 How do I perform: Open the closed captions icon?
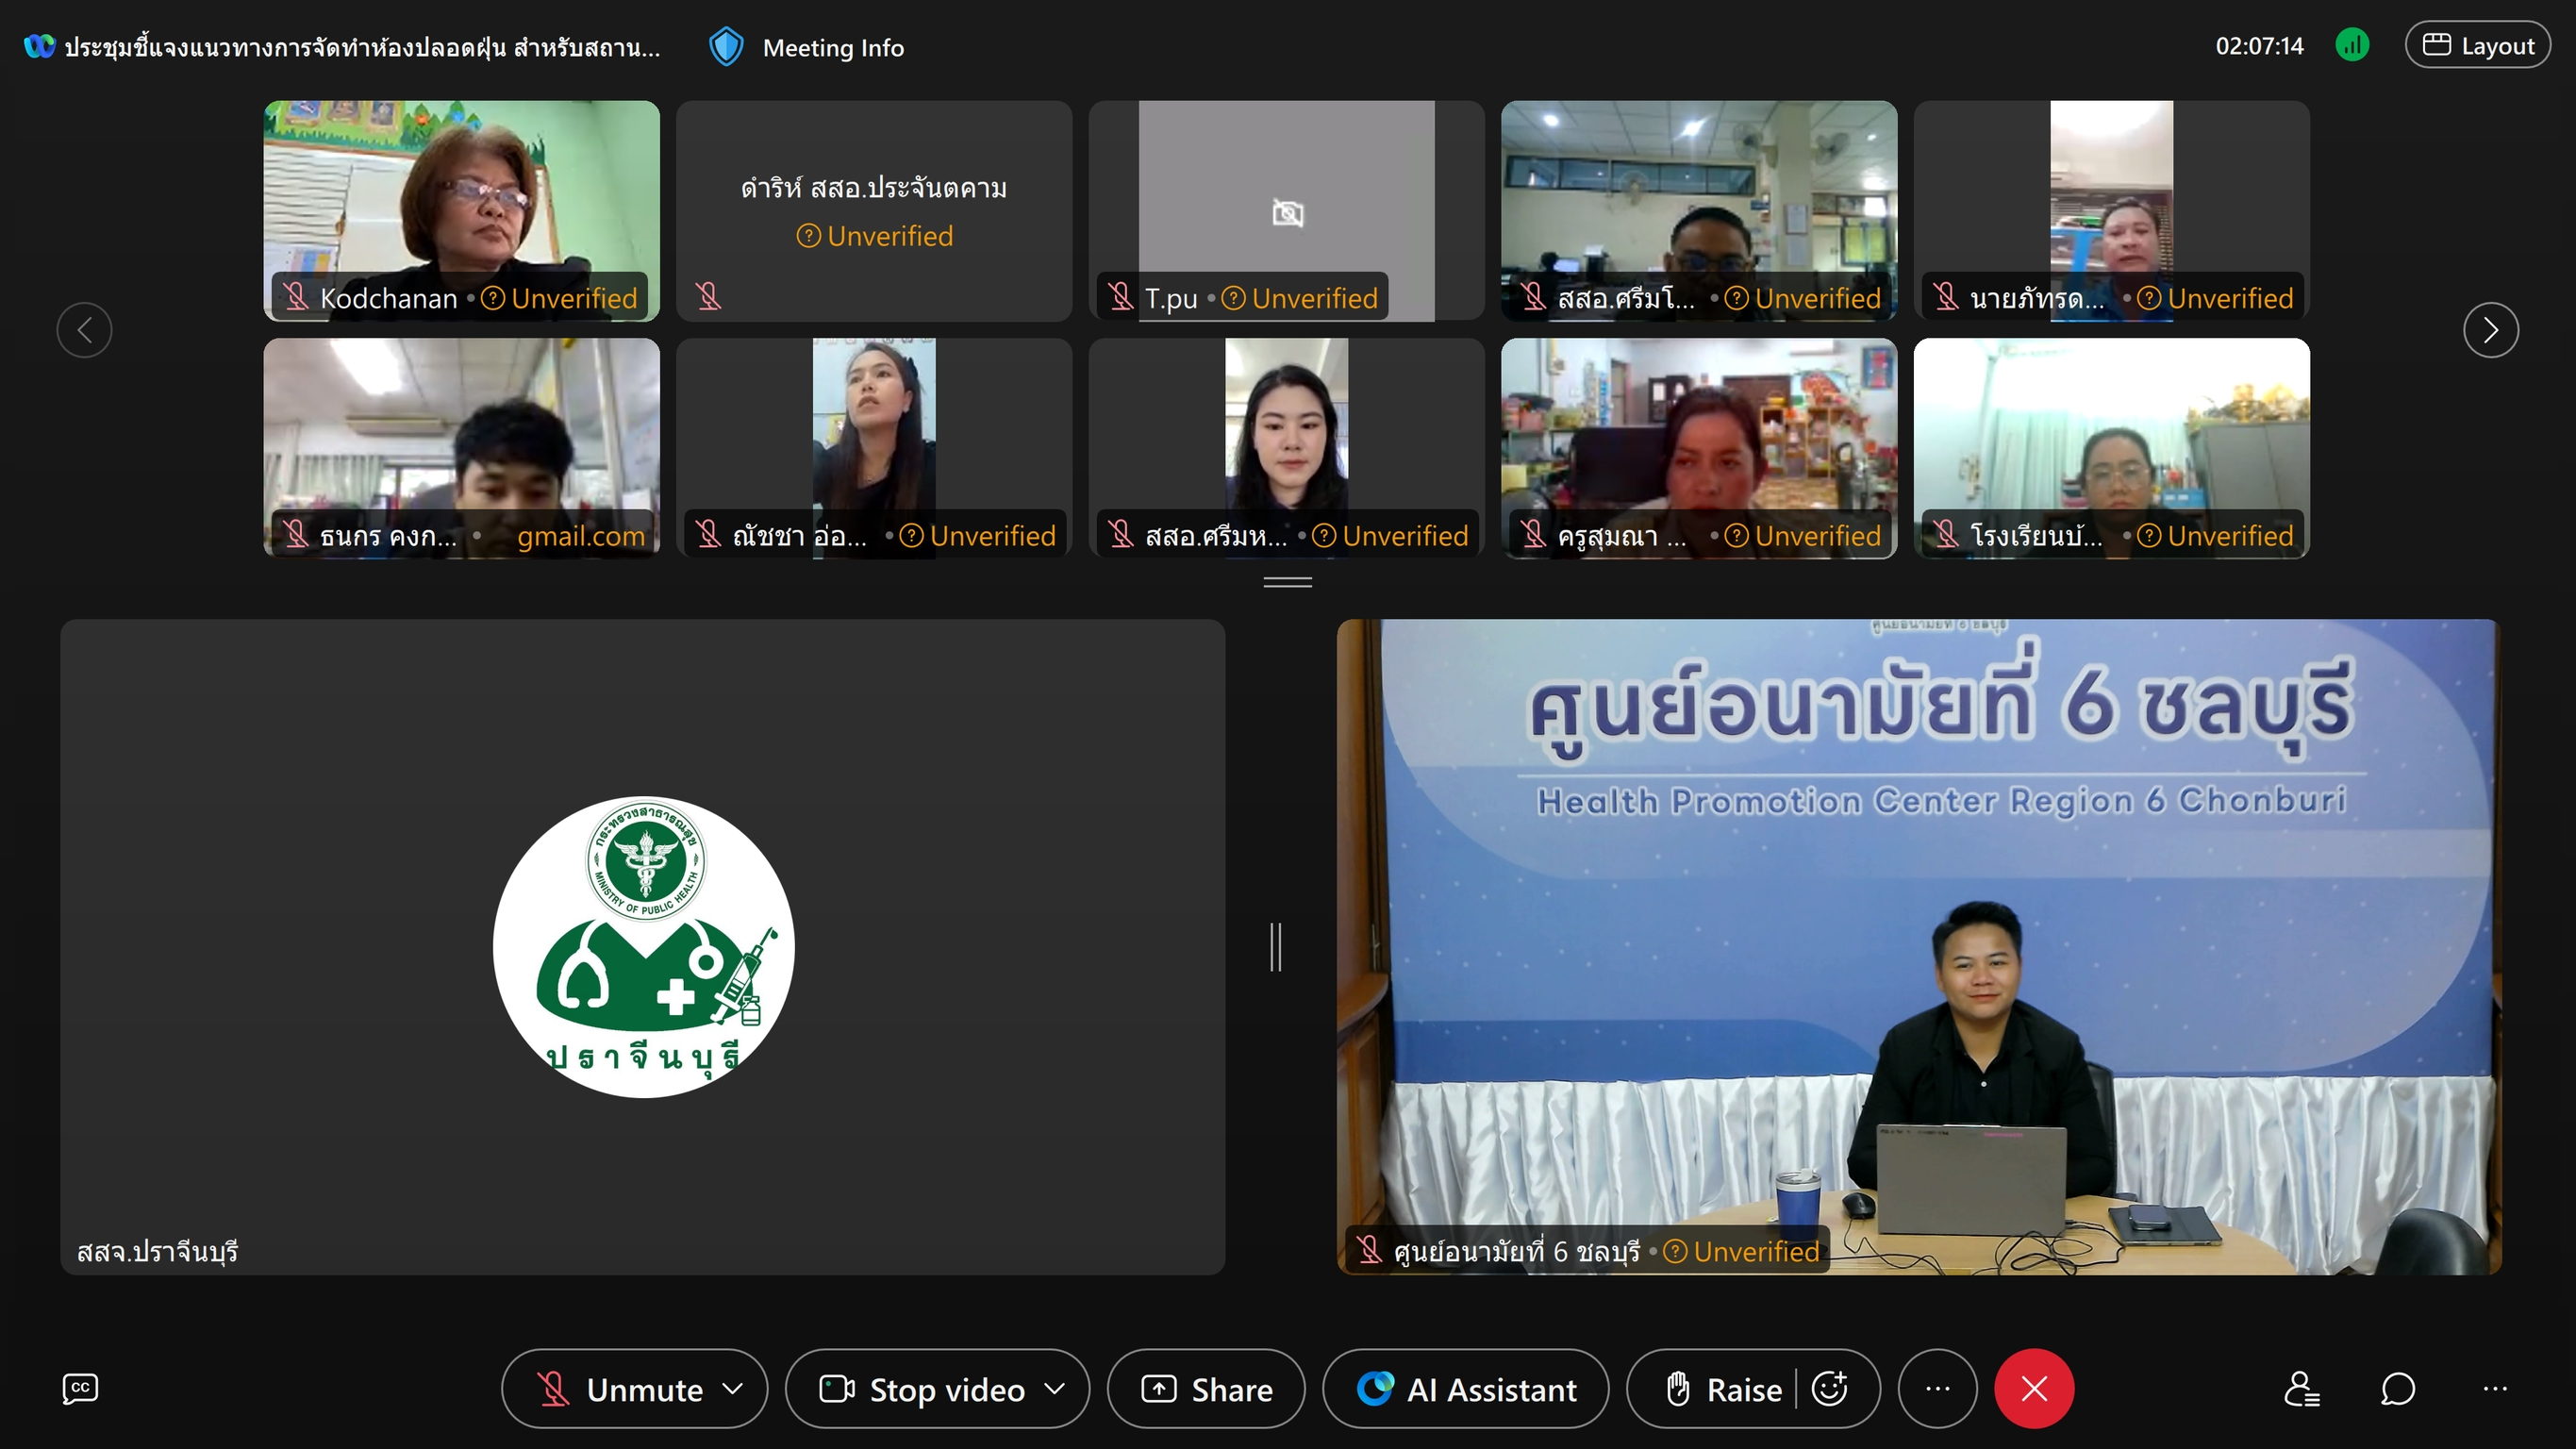[80, 1388]
